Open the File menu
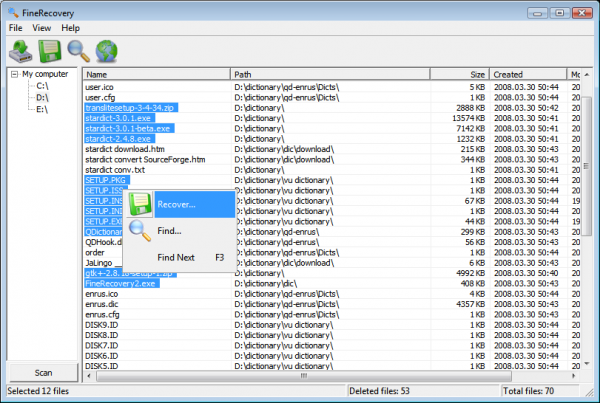 click(x=16, y=28)
